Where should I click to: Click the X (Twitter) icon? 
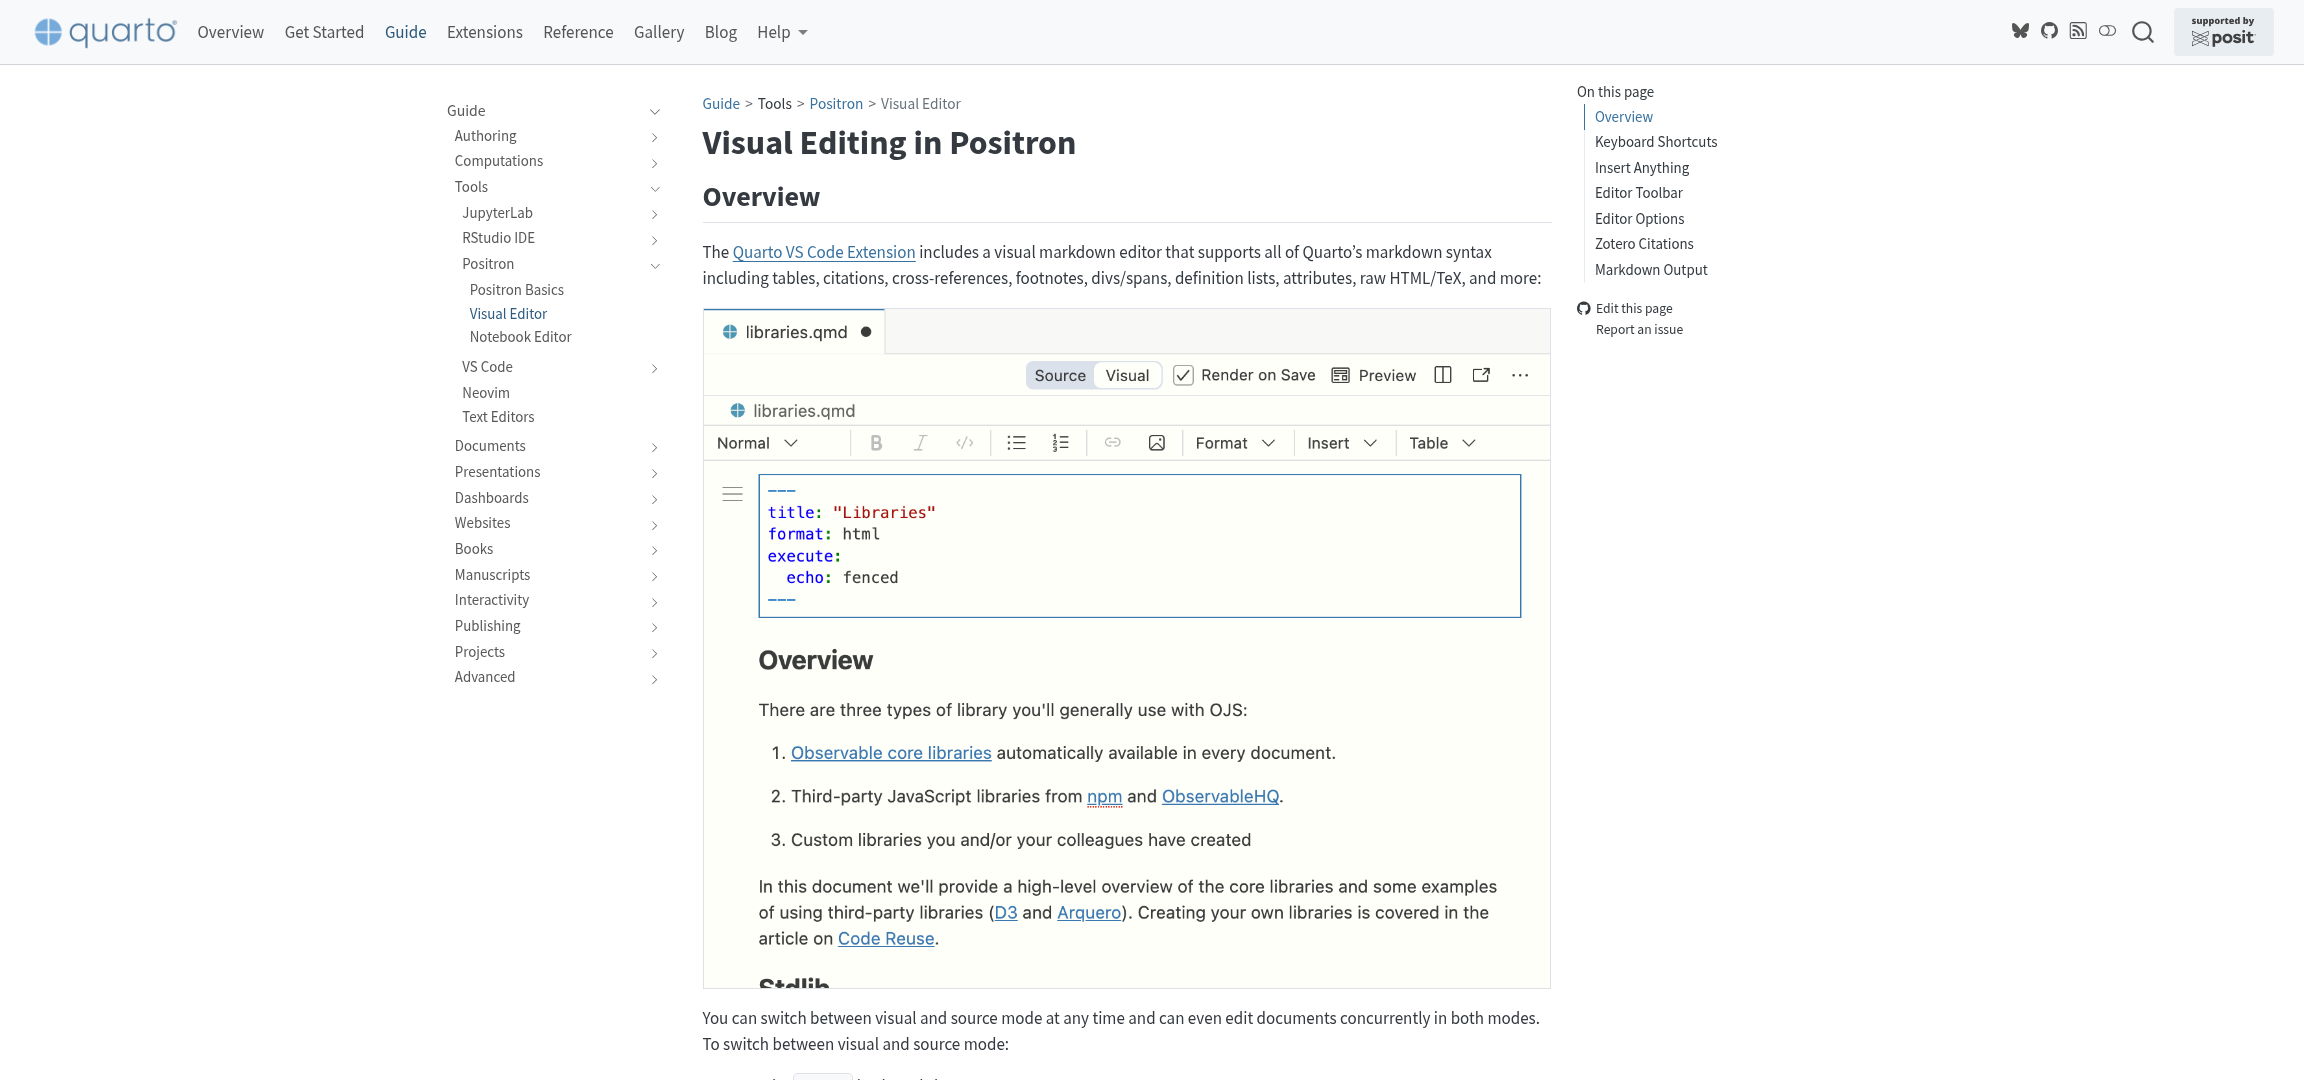[x=2021, y=31]
